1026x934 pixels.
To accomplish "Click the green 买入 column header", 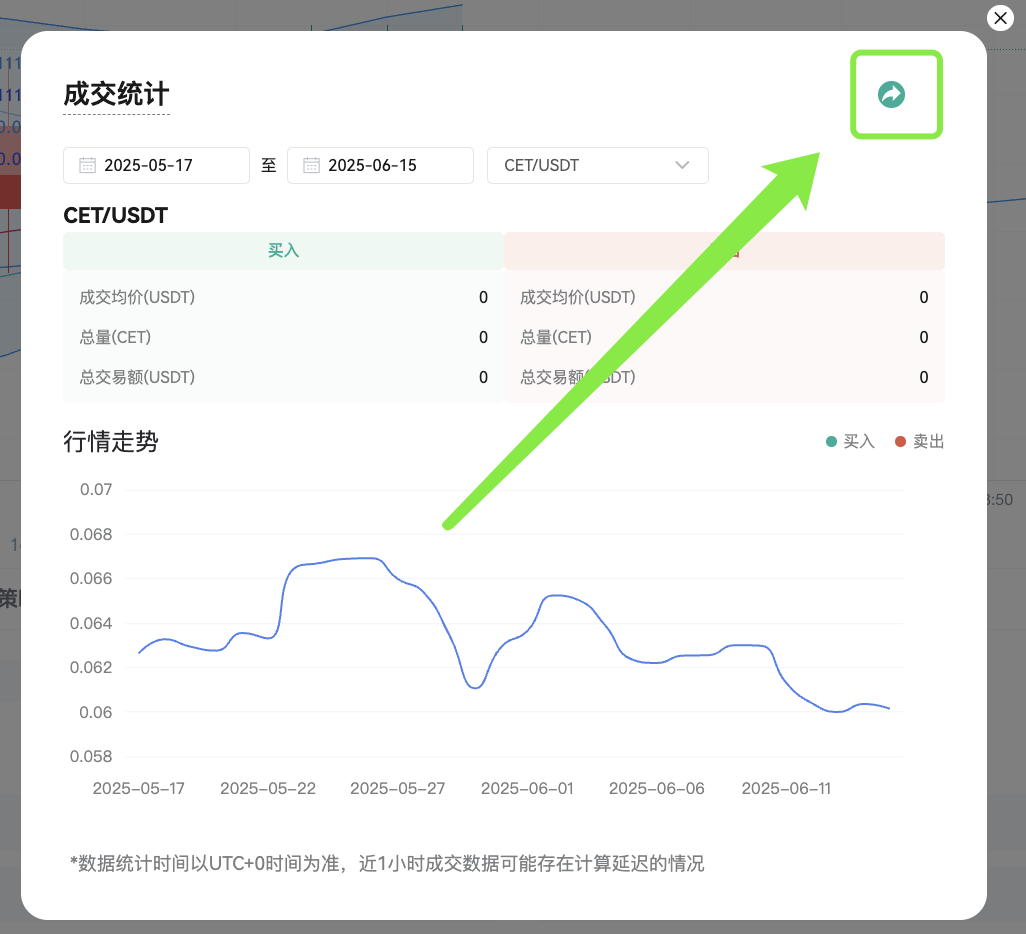I will (x=283, y=251).
